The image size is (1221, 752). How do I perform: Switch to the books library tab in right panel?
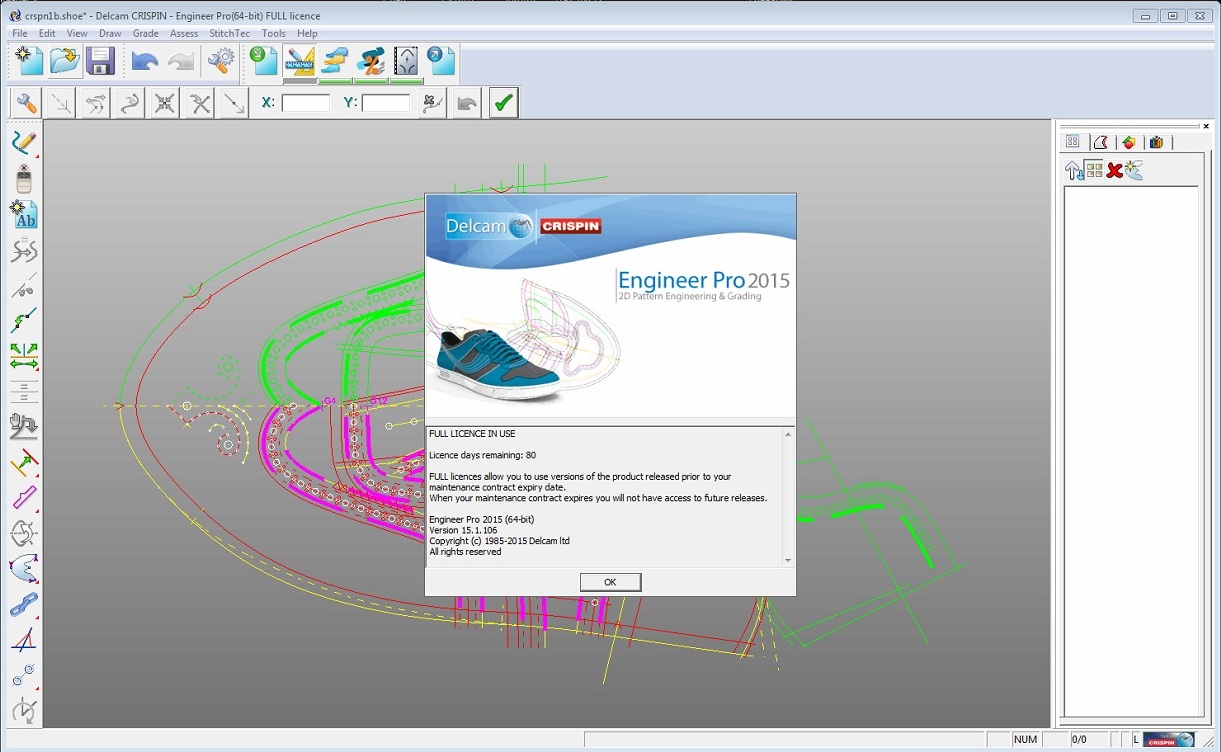pyautogui.click(x=1157, y=142)
